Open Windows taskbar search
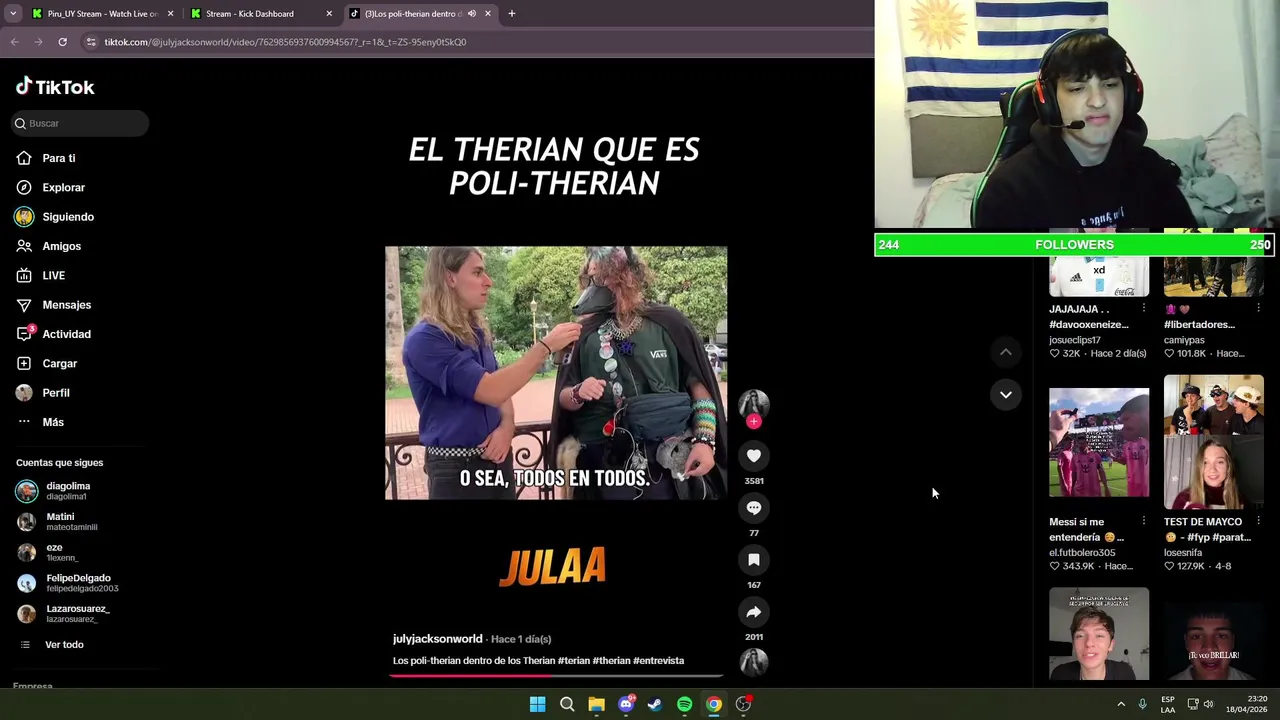 pos(567,704)
